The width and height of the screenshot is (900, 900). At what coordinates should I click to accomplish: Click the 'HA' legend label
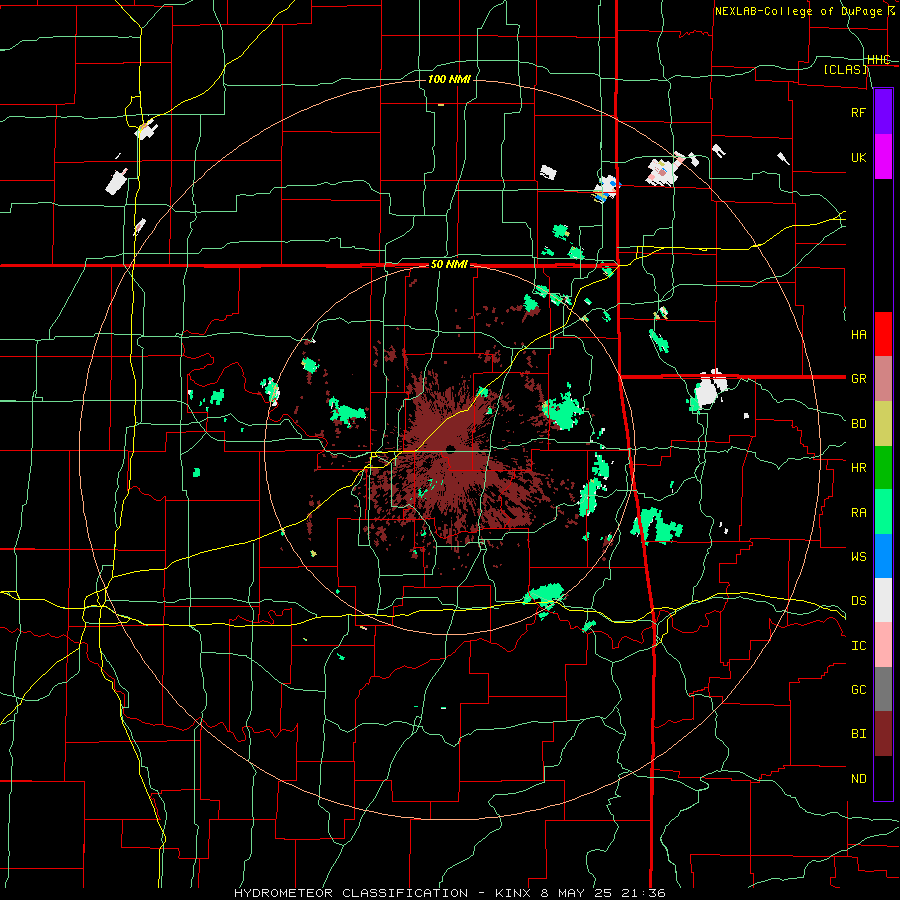click(858, 334)
